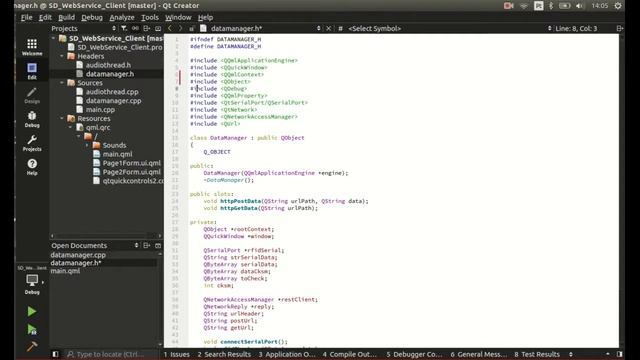This screenshot has height=360, width=640.
Task: Show the Debugger Console pane
Action: pyautogui.click(x=414, y=354)
